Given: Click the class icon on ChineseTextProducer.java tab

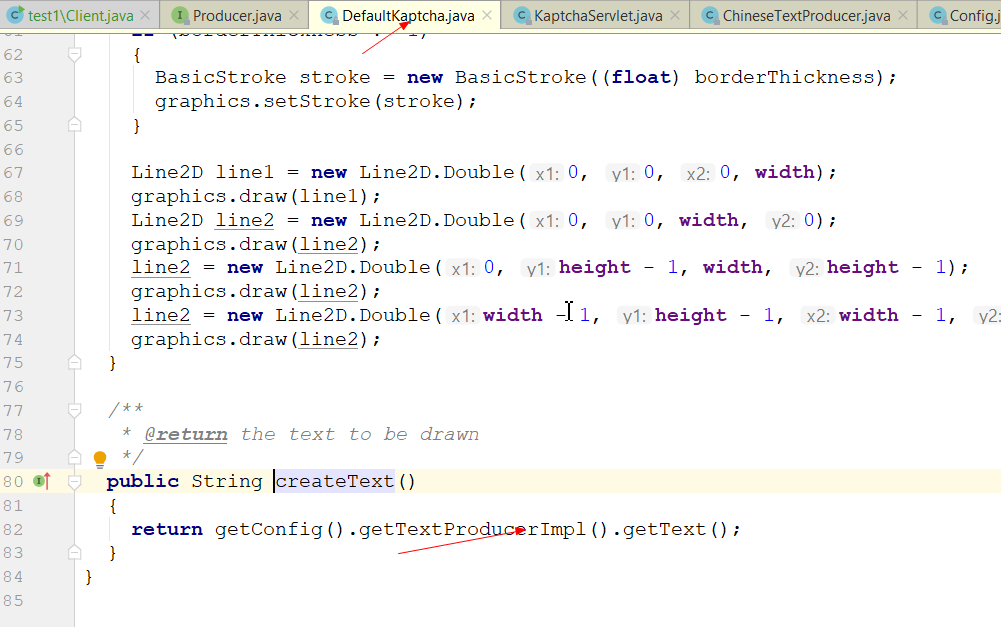Looking at the screenshot, I should [709, 15].
